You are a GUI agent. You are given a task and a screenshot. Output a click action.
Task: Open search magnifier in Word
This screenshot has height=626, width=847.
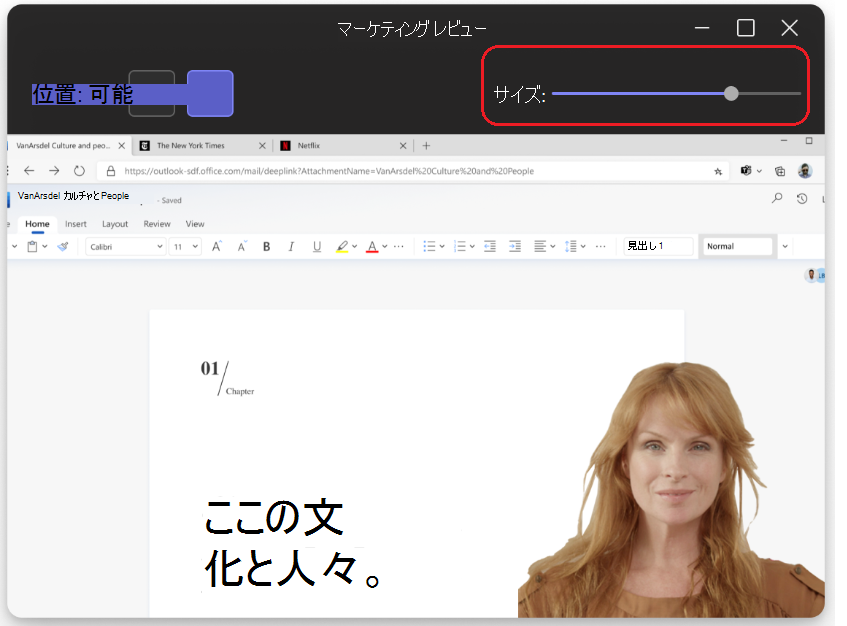coord(777,198)
